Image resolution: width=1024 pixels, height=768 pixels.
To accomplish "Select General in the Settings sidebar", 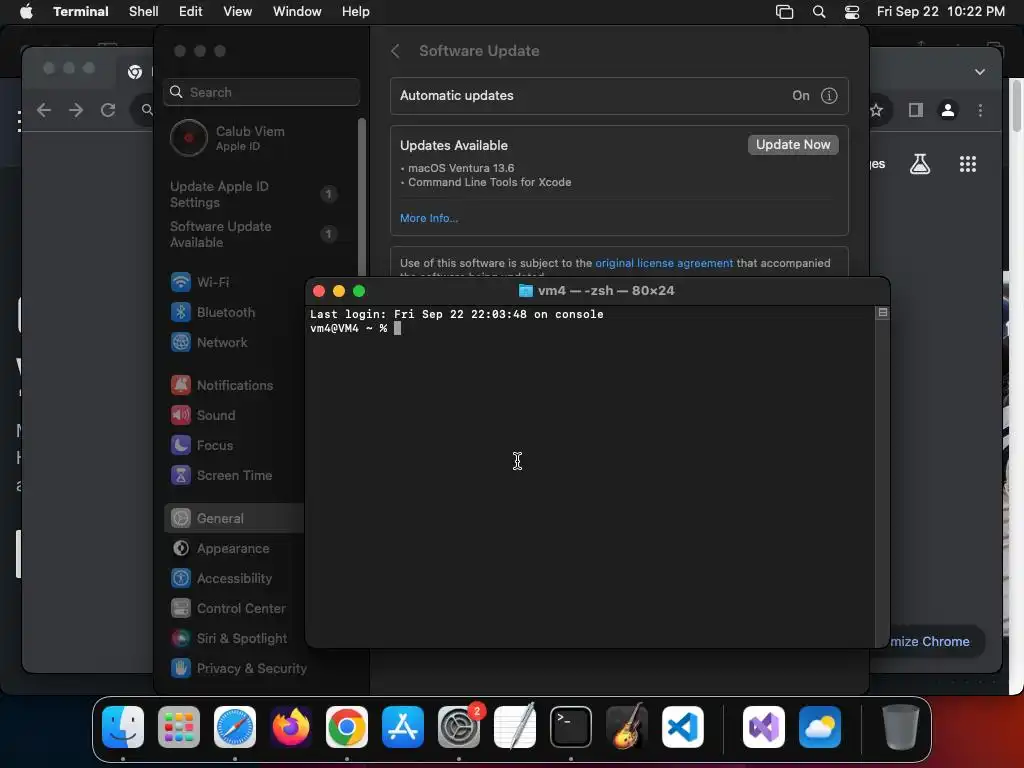I will click(x=234, y=519).
